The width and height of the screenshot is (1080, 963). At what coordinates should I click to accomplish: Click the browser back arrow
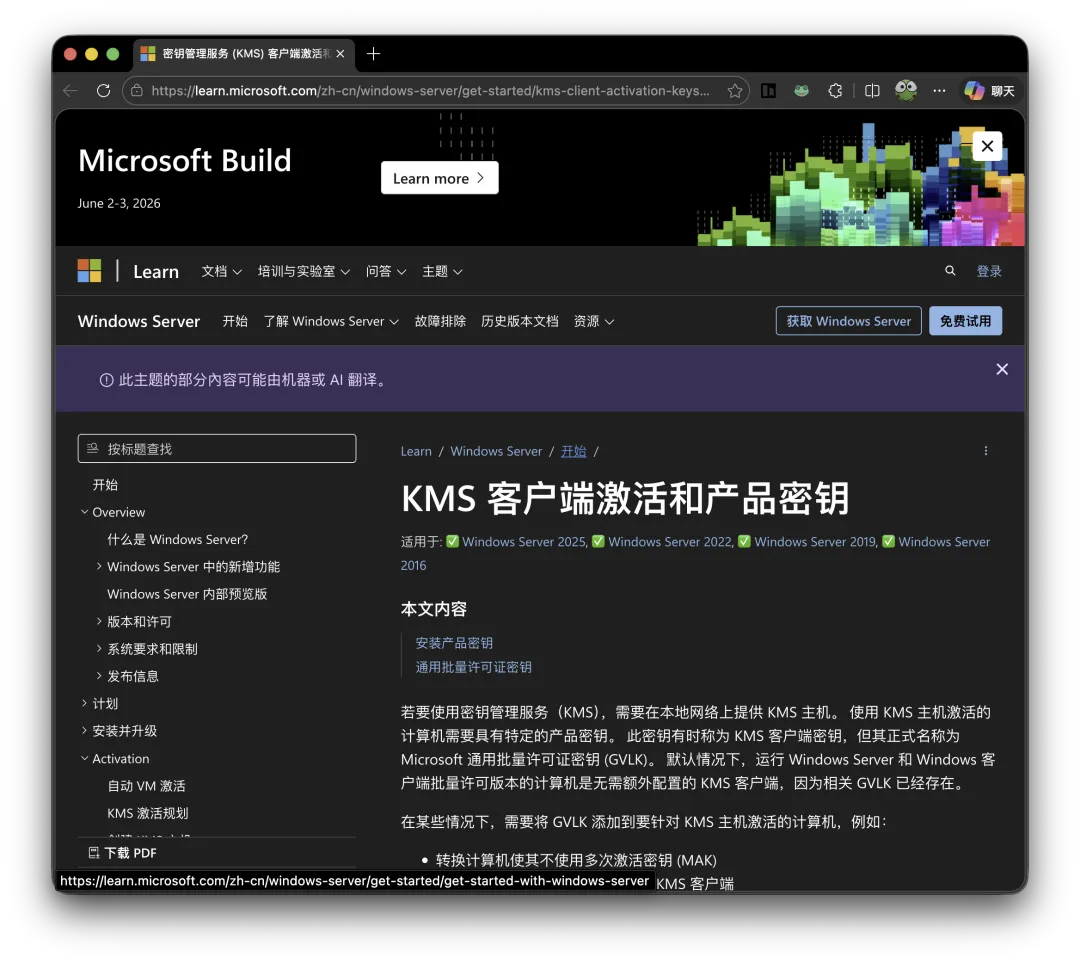(70, 90)
